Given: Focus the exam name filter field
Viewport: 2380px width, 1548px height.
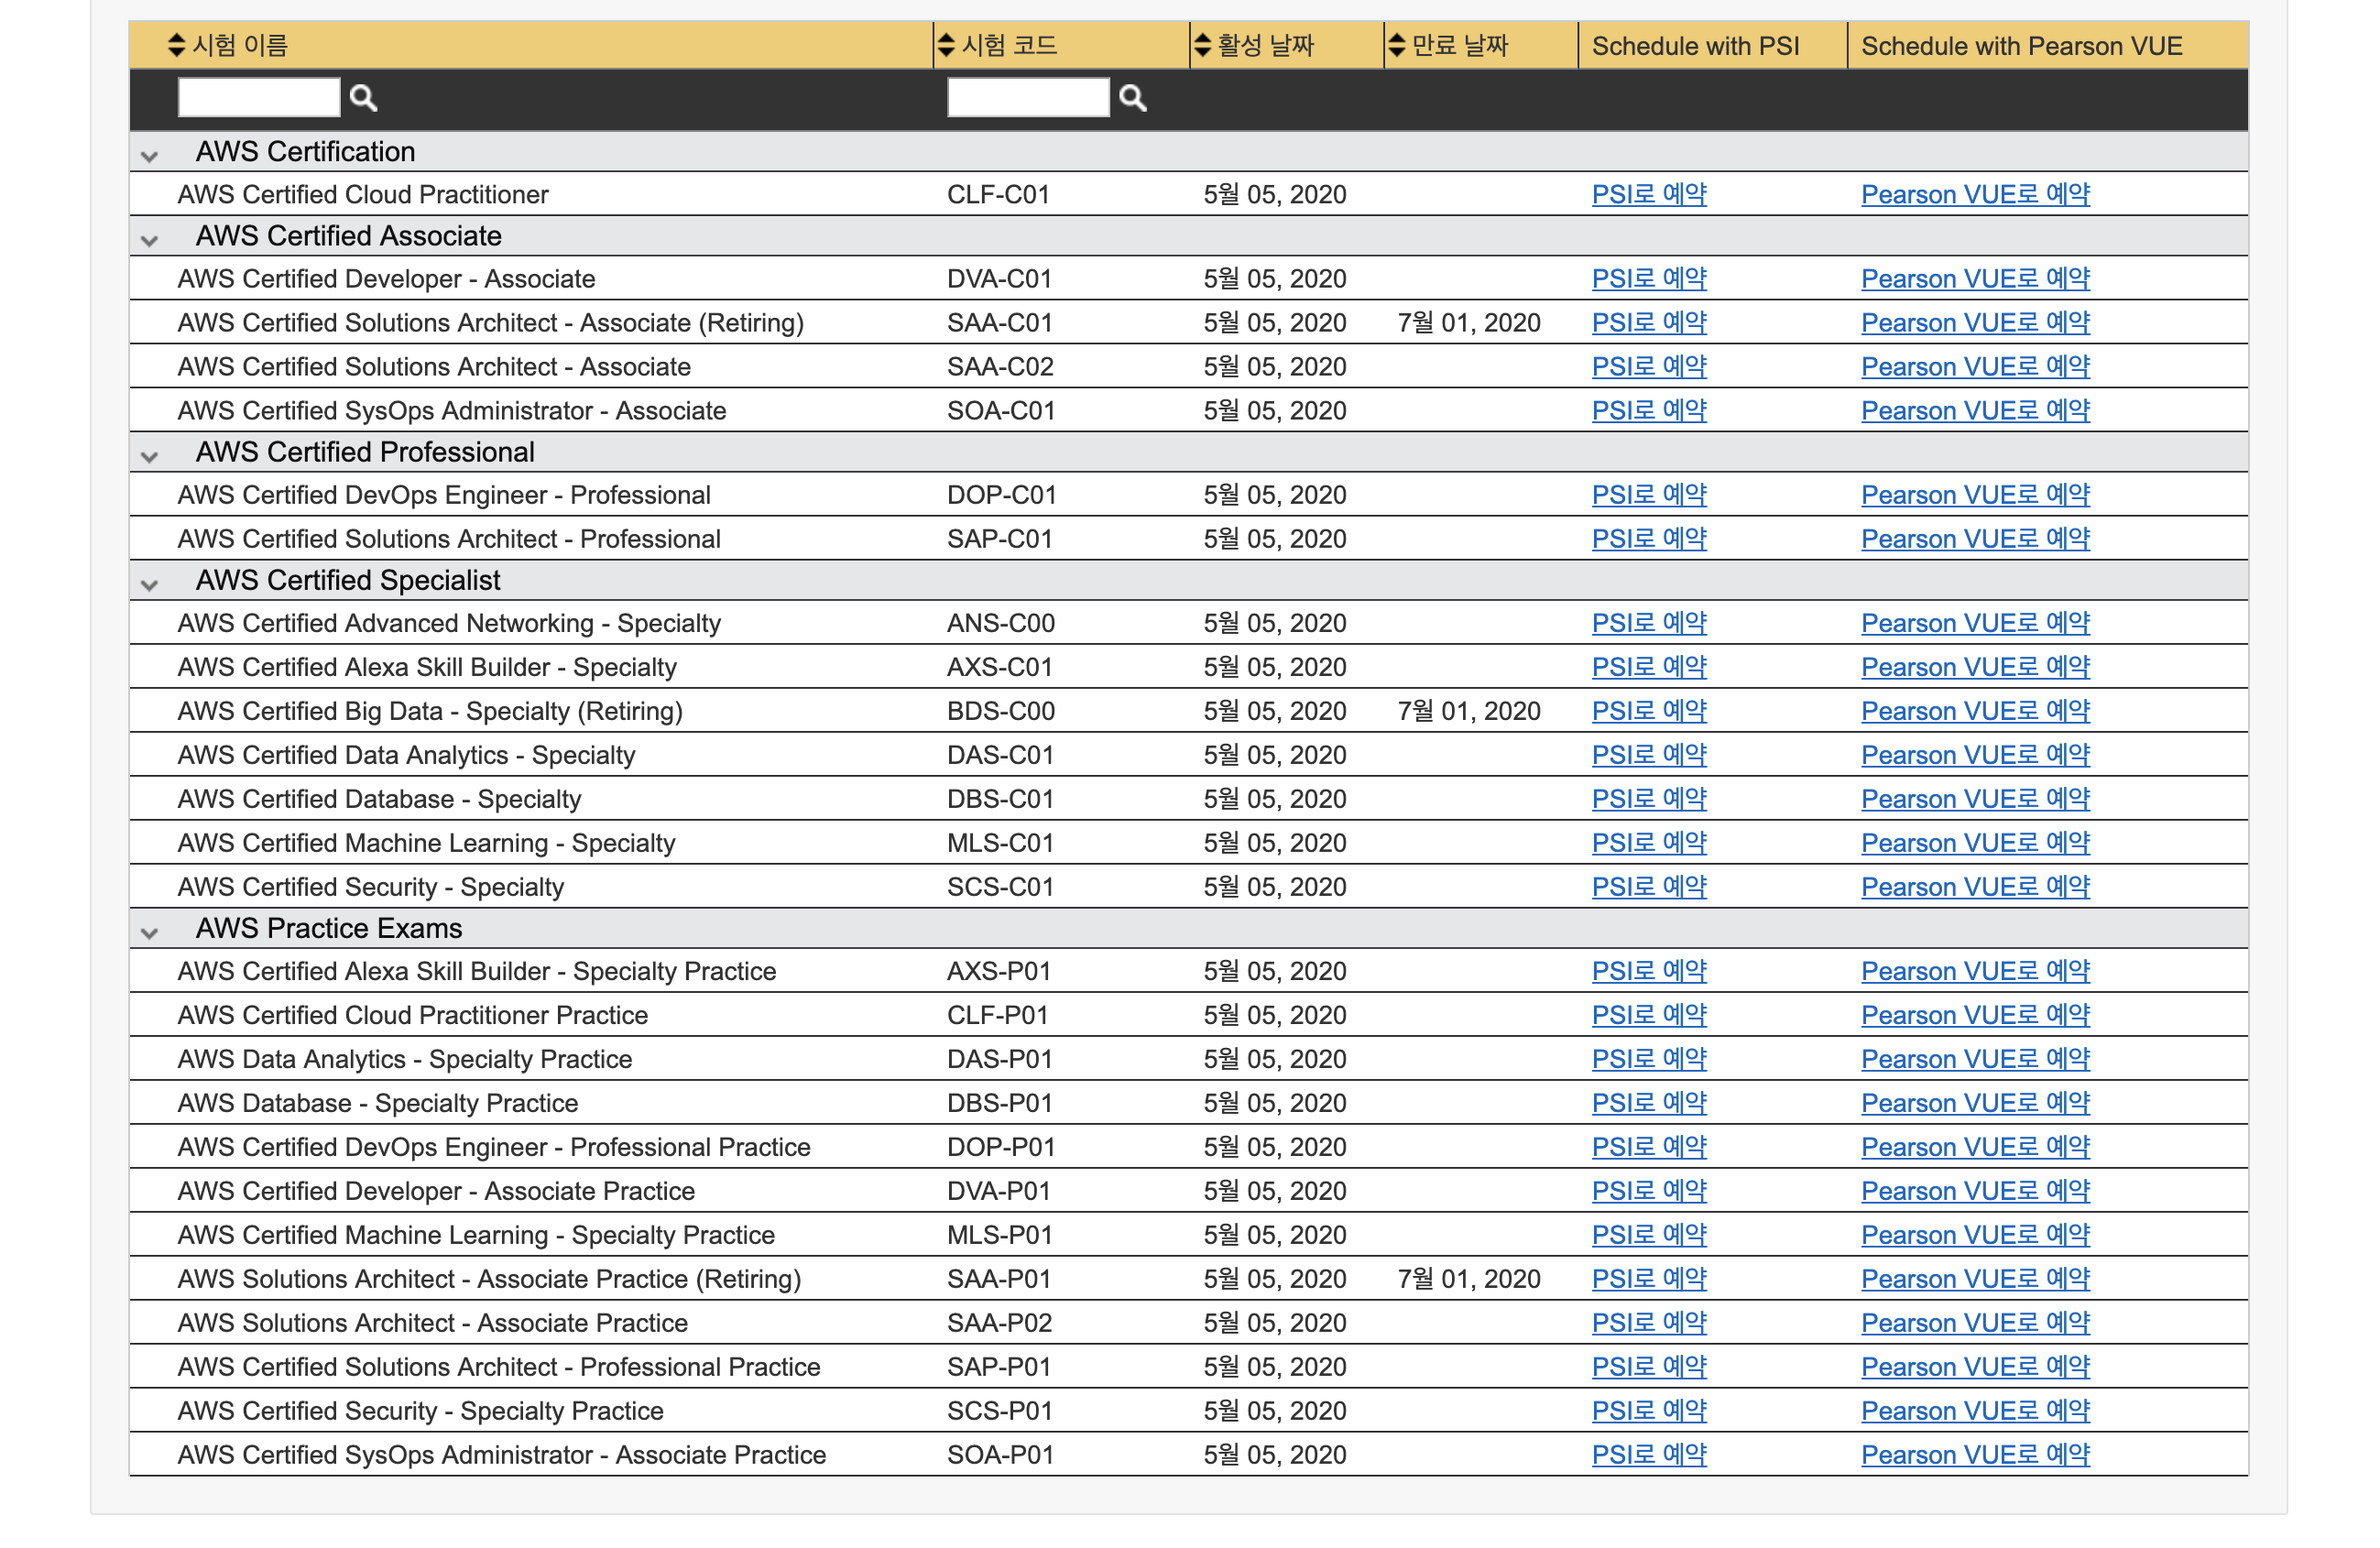Looking at the screenshot, I should pos(258,97).
